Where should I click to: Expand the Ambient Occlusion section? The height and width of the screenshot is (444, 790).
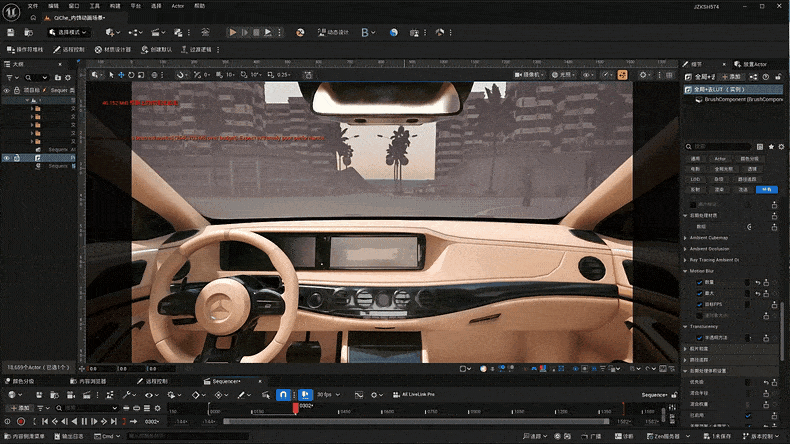click(x=685, y=249)
